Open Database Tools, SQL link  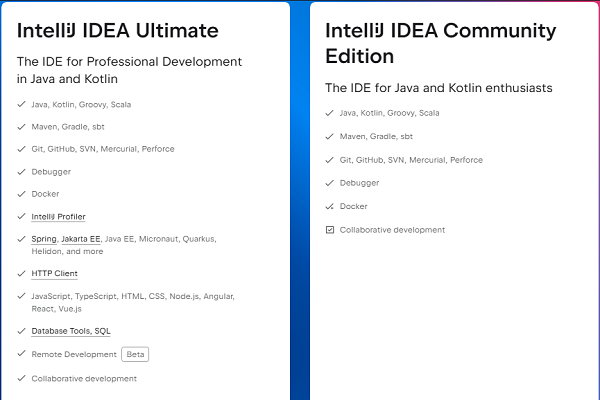click(71, 331)
